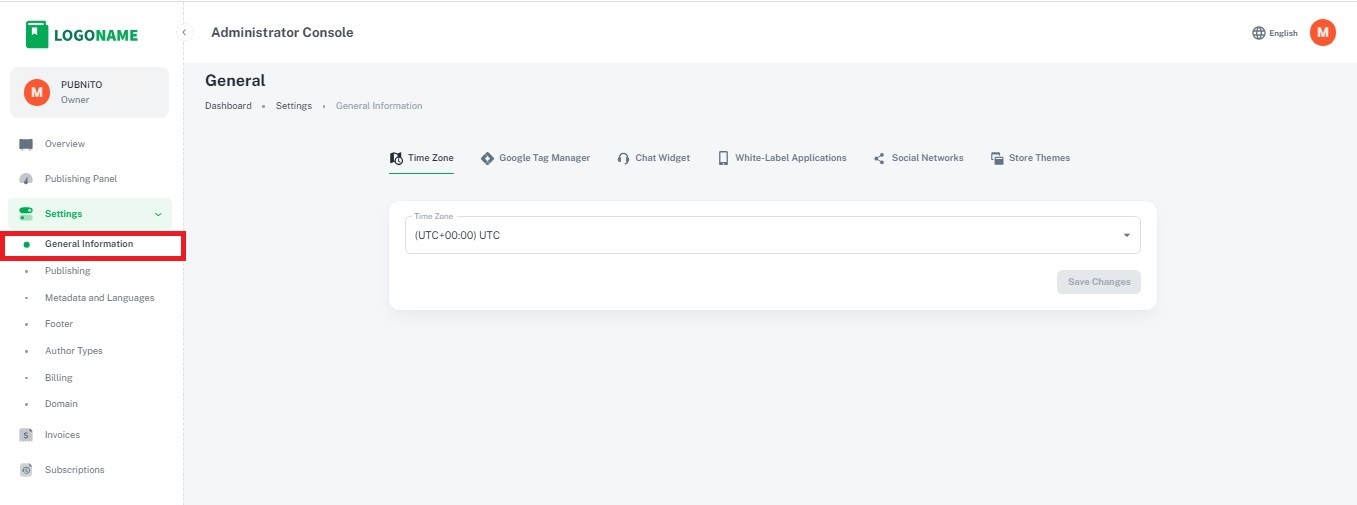The height and width of the screenshot is (505, 1357).
Task: Switch to the Chat Widget tab
Action: (653, 158)
